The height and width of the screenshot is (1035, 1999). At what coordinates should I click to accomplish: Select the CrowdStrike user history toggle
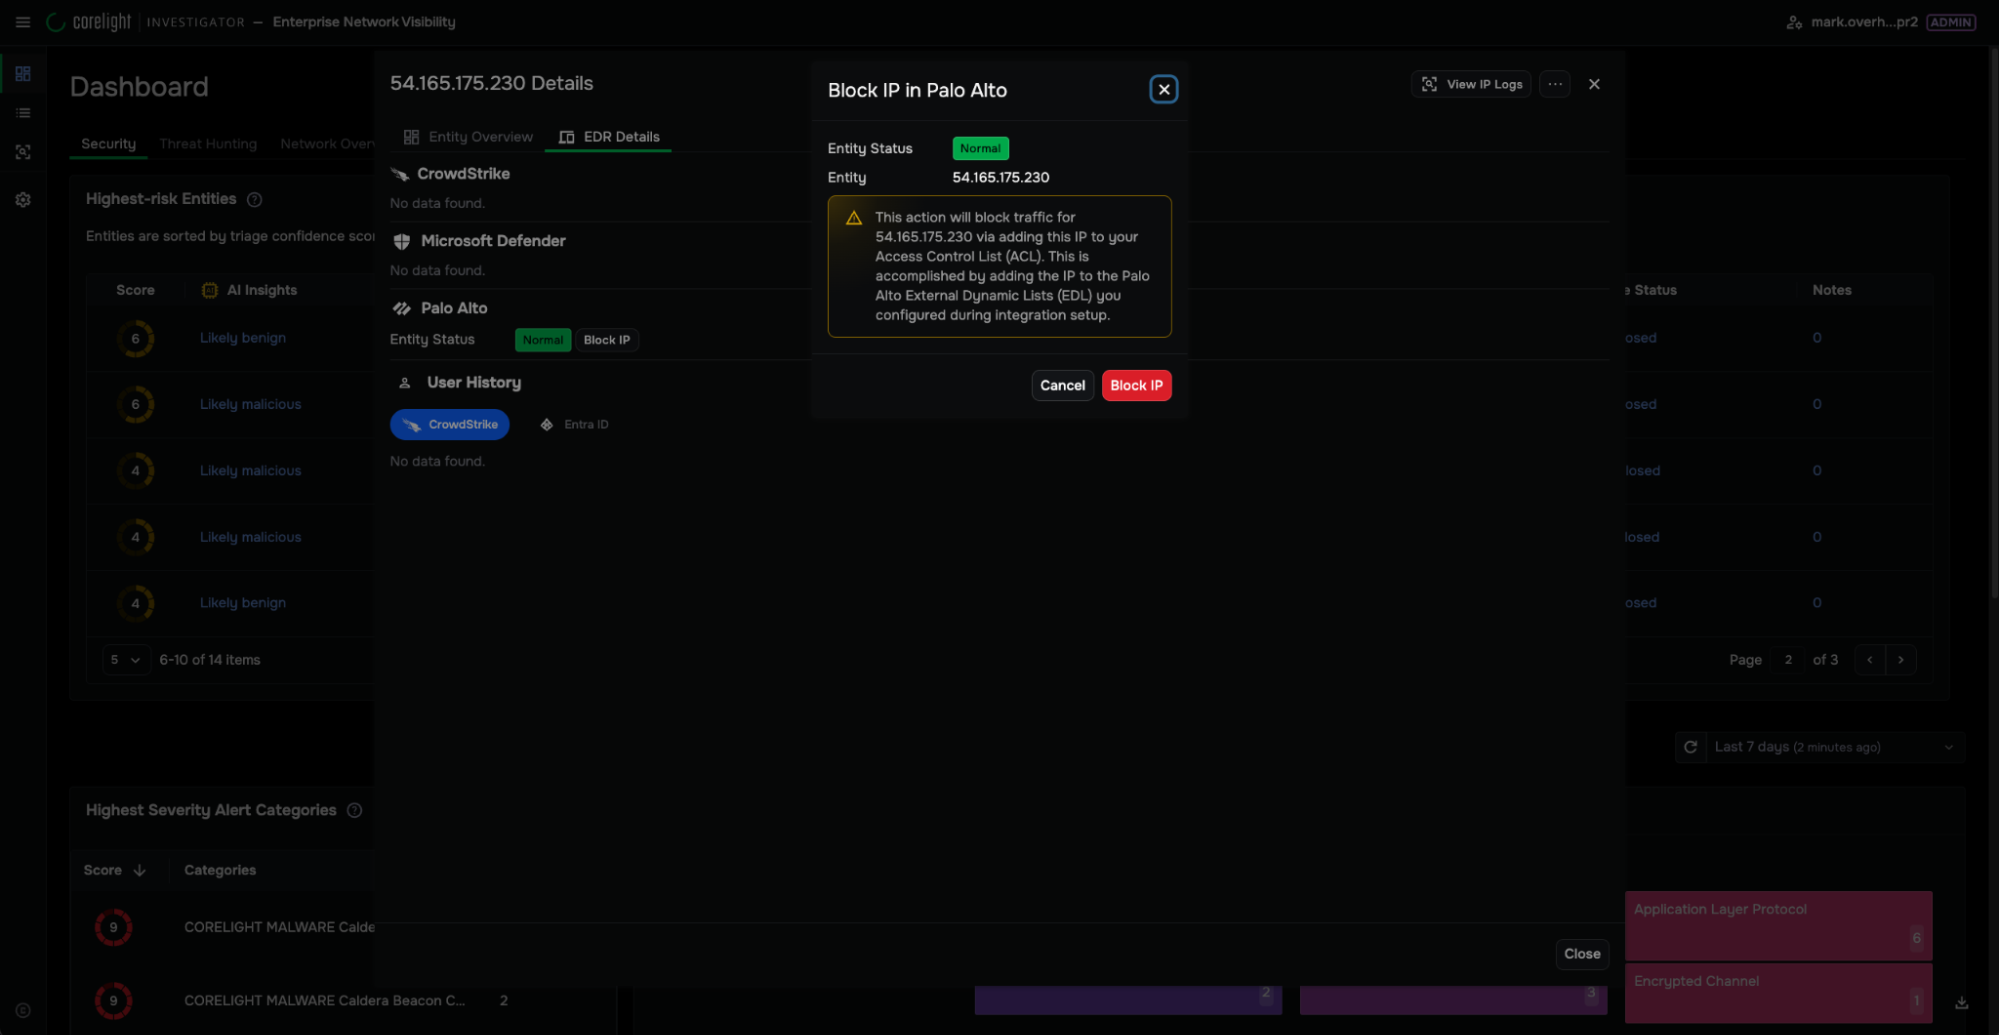(x=450, y=425)
